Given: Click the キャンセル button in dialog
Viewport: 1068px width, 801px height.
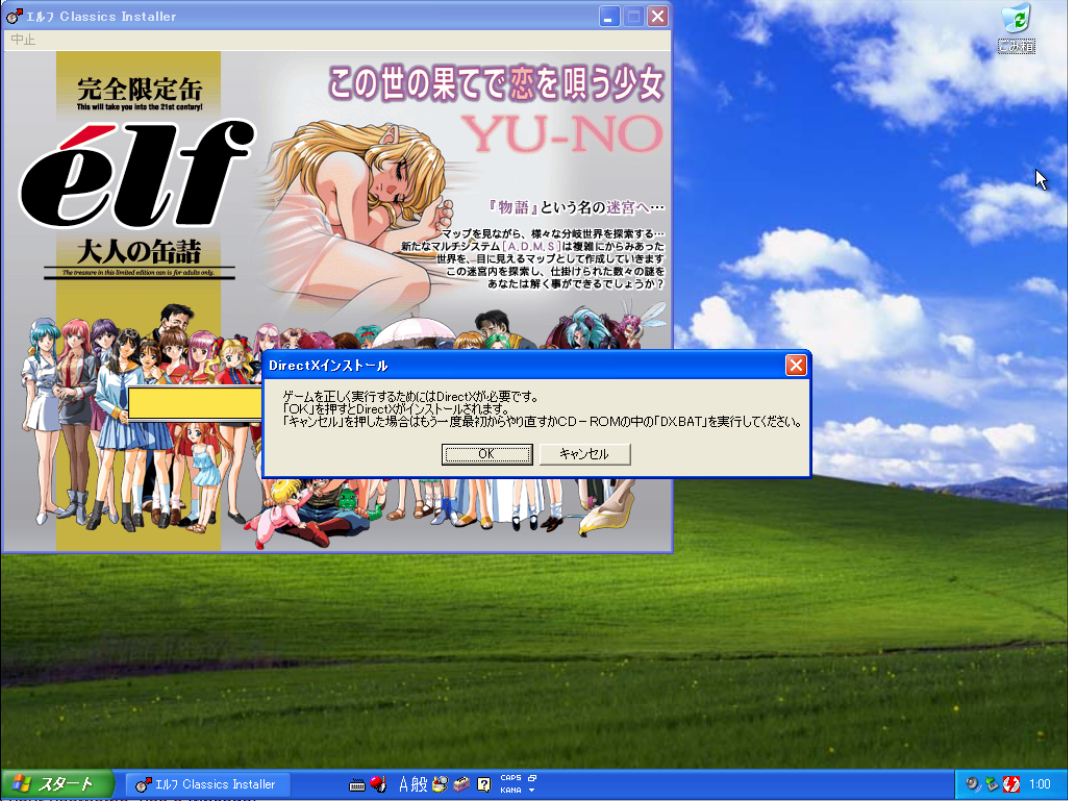Looking at the screenshot, I should (584, 454).
